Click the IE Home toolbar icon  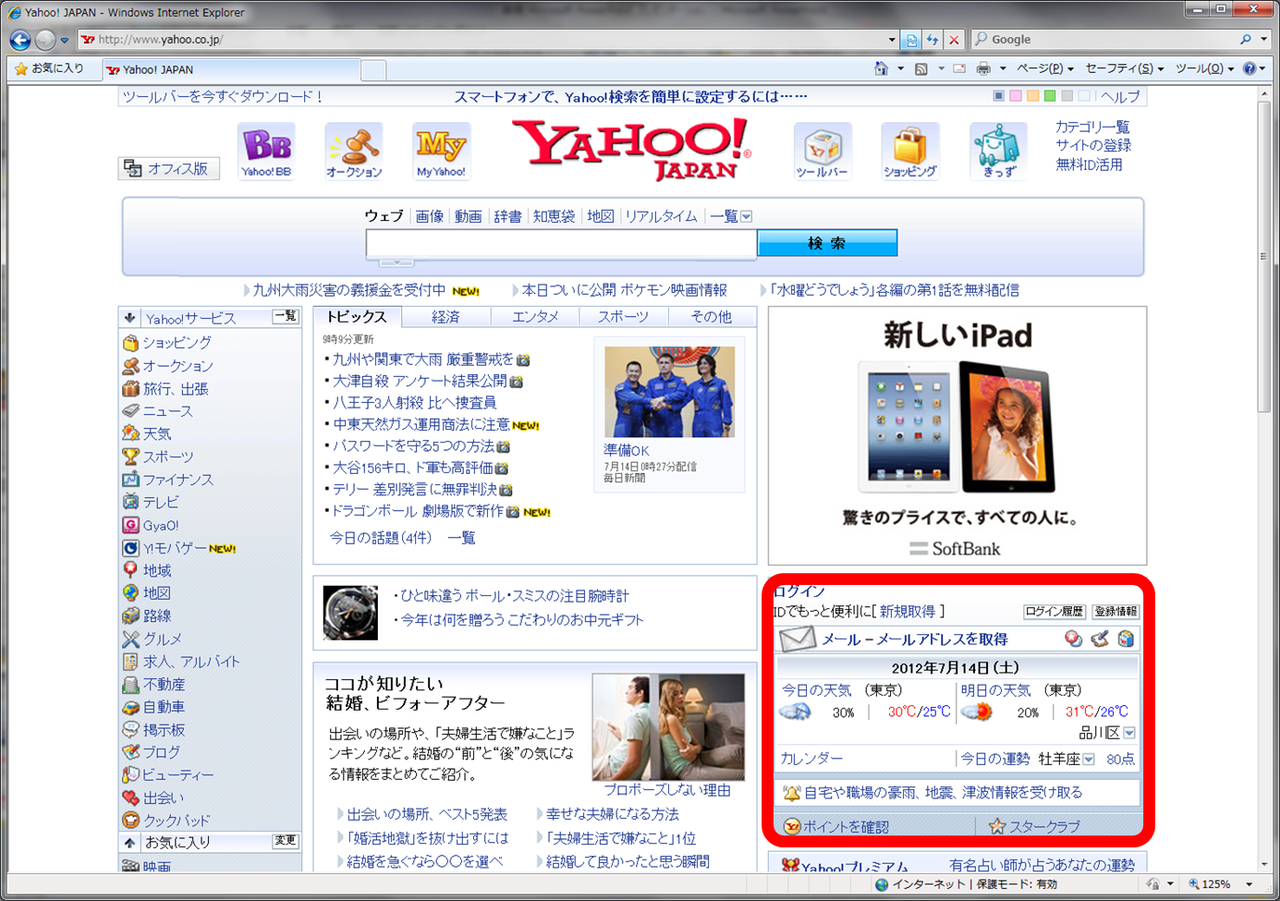881,69
